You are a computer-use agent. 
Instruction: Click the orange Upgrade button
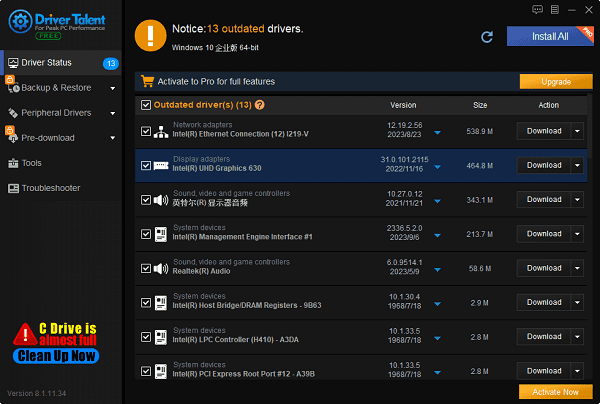pyautogui.click(x=556, y=81)
